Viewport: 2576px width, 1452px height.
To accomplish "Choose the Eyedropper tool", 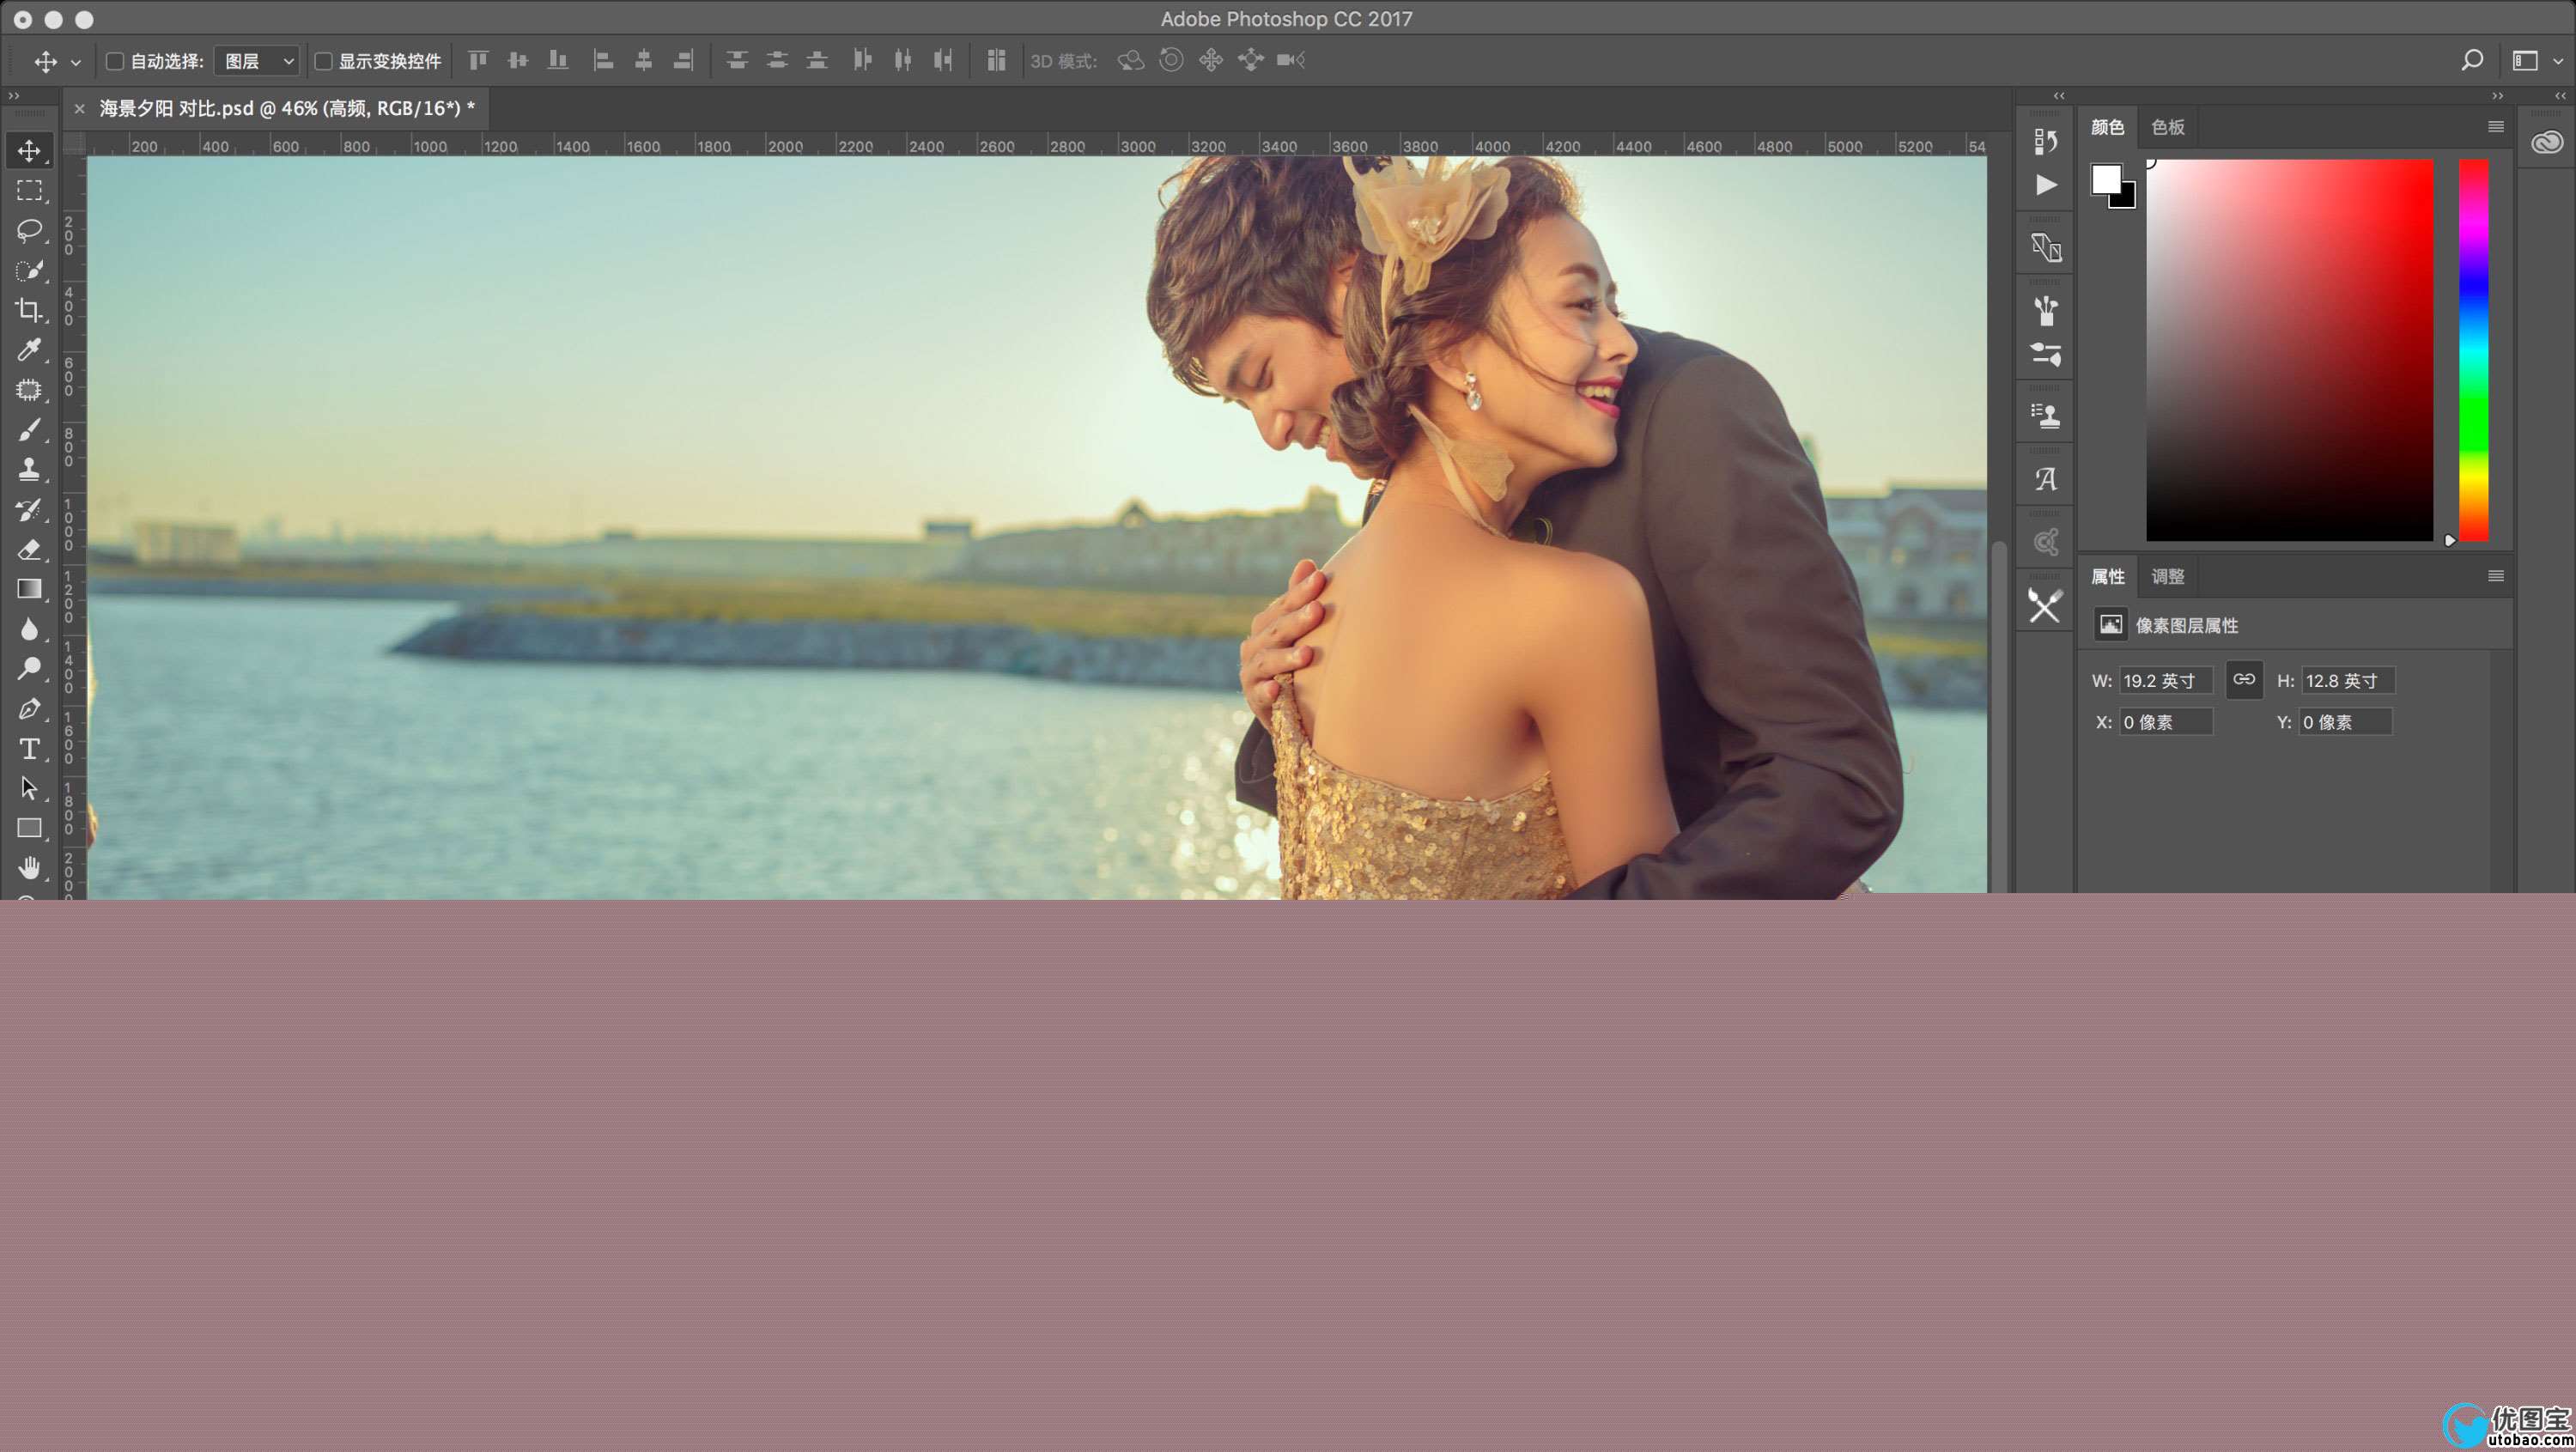I will [x=29, y=350].
